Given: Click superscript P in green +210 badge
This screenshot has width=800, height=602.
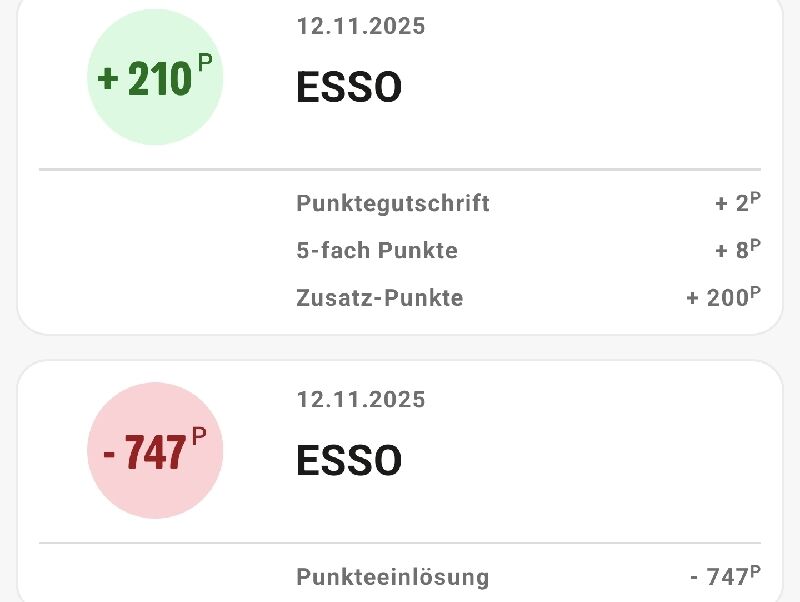Looking at the screenshot, I should [205, 62].
